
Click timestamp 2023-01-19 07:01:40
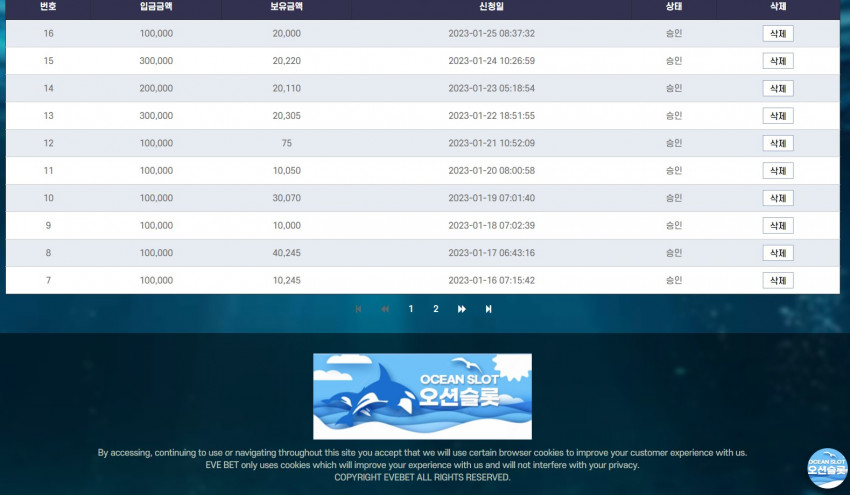[491, 198]
